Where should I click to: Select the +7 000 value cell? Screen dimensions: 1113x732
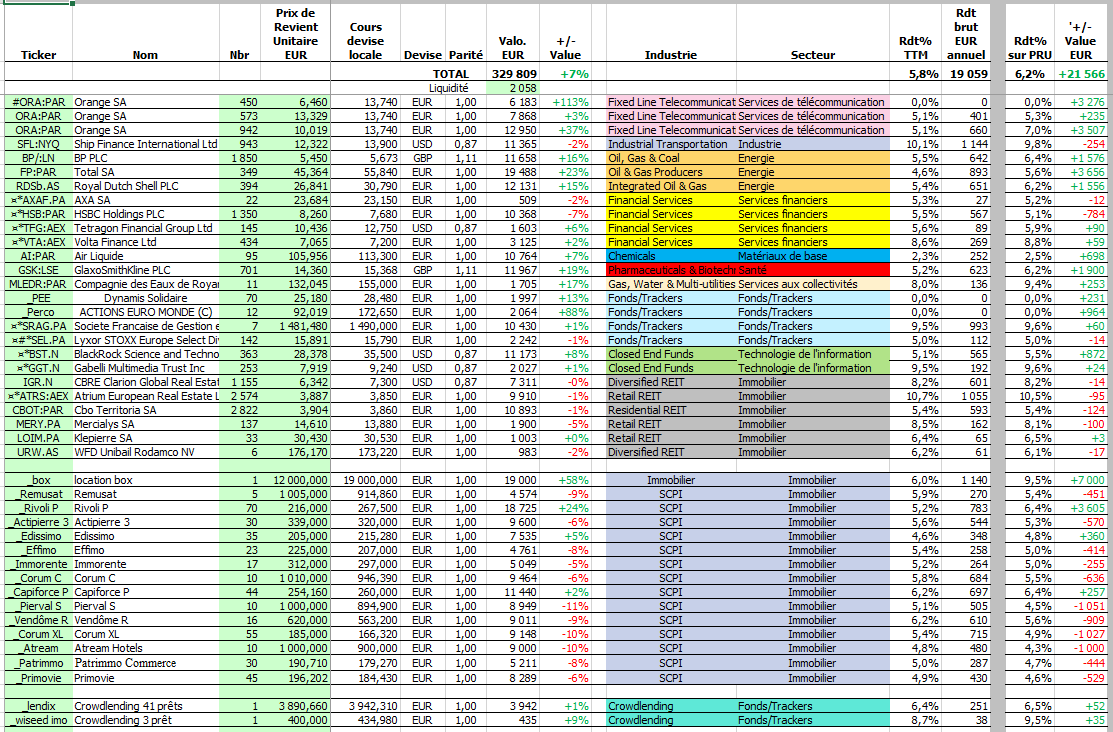(x=1081, y=481)
